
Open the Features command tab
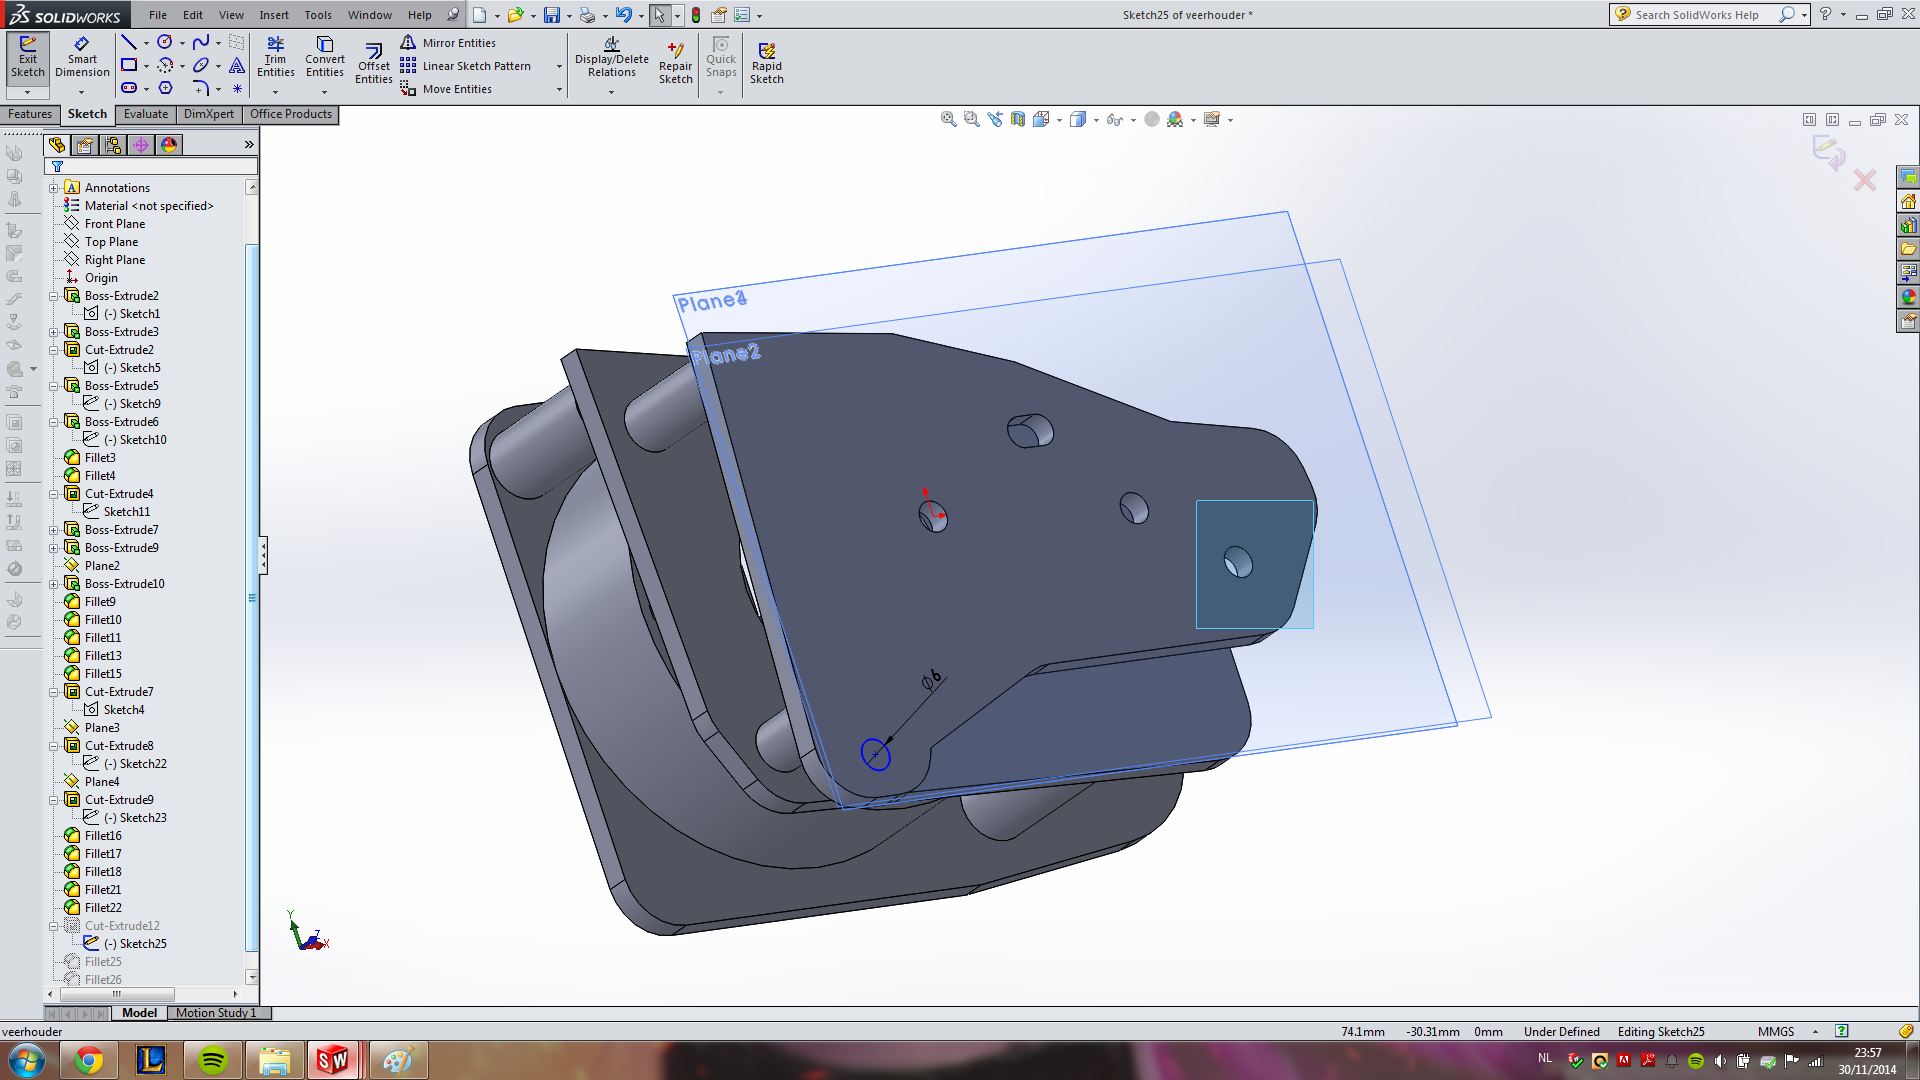[x=30, y=114]
